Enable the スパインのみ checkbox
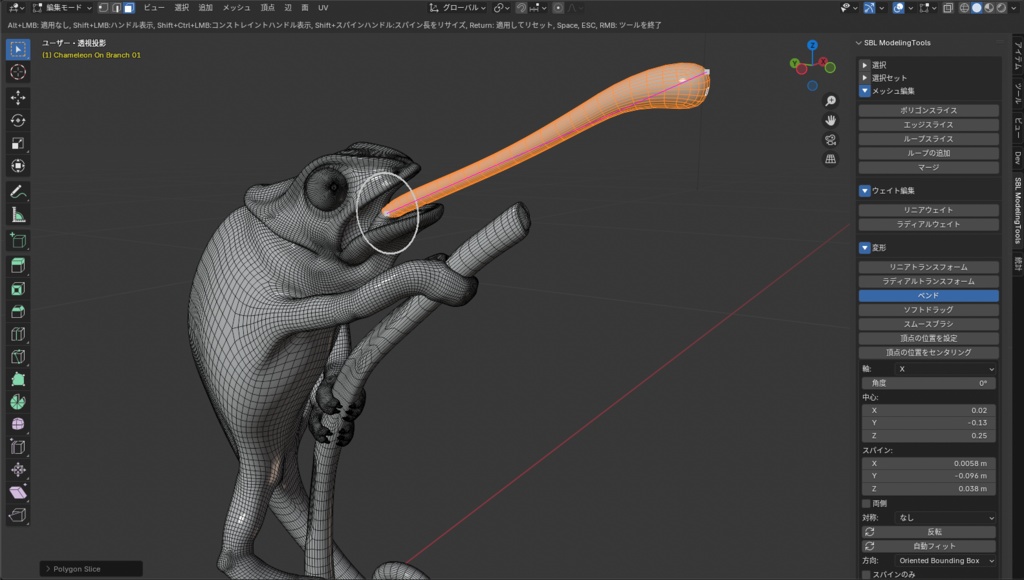 pyautogui.click(x=865, y=574)
